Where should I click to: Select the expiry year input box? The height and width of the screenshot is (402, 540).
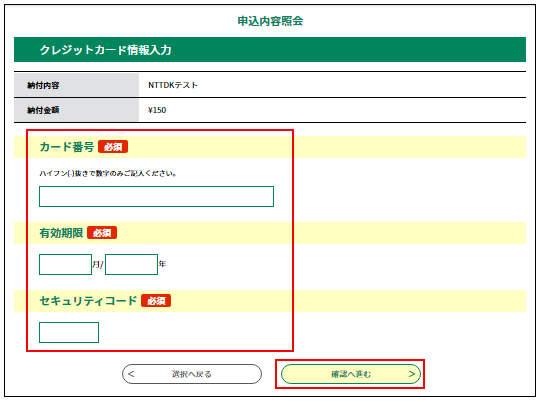(132, 264)
